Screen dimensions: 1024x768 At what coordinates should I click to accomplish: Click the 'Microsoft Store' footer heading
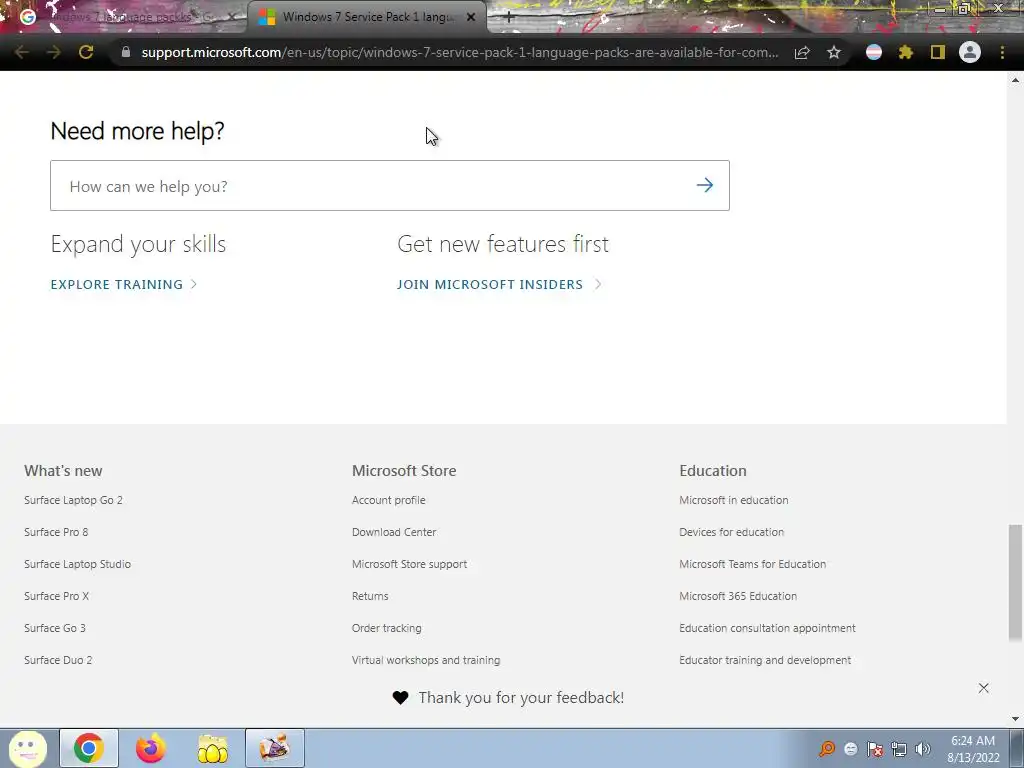(404, 471)
